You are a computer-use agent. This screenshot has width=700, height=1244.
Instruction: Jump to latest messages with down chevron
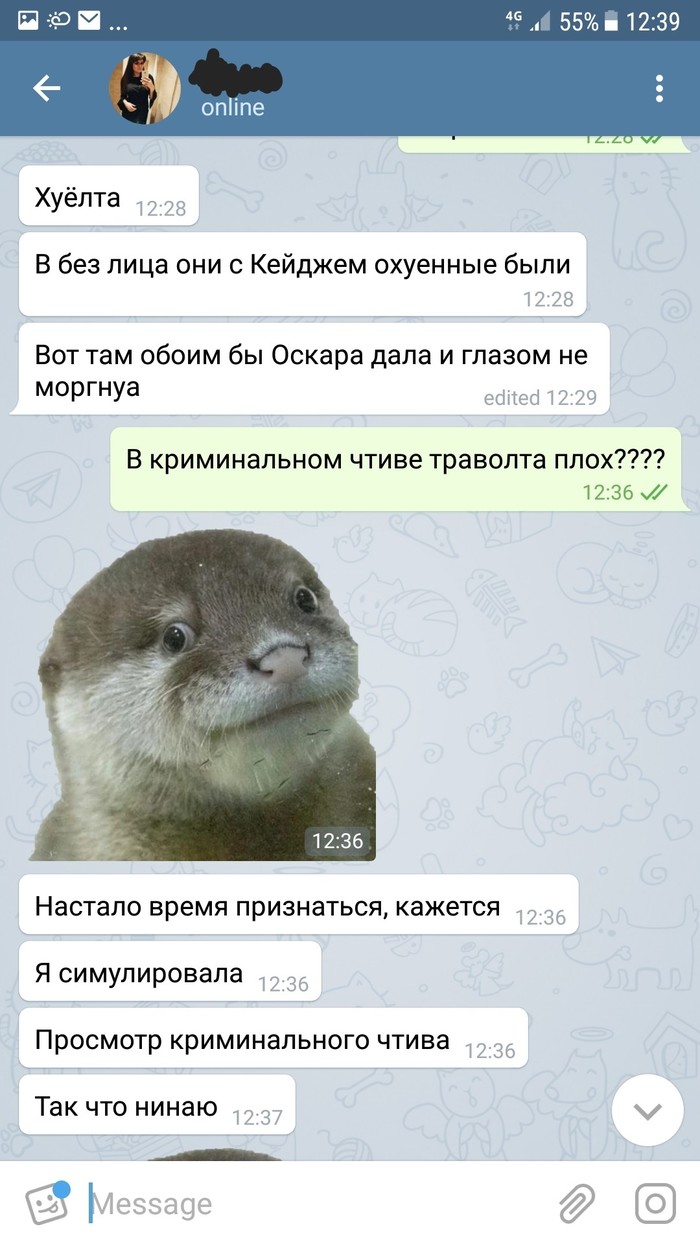647,1110
